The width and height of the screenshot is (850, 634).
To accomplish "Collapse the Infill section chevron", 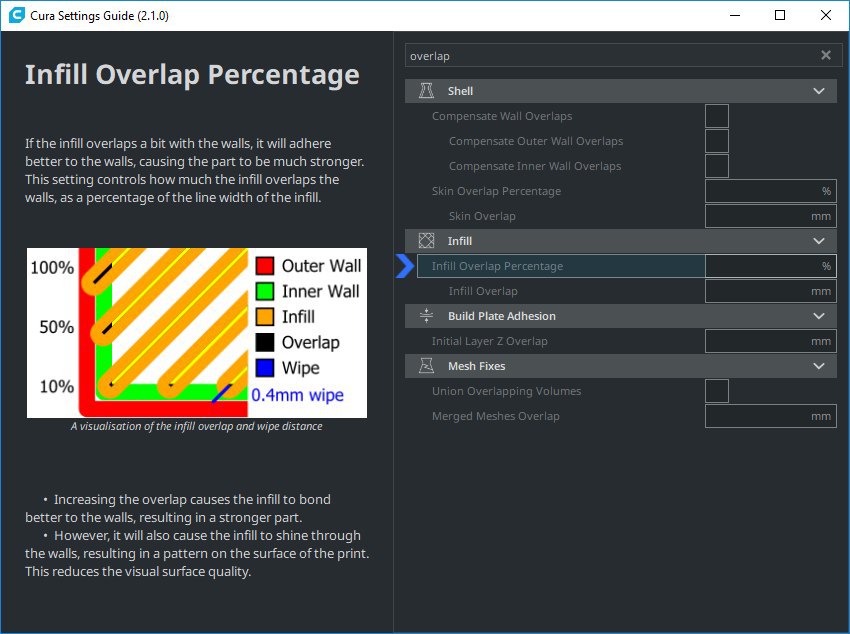I will click(x=819, y=241).
